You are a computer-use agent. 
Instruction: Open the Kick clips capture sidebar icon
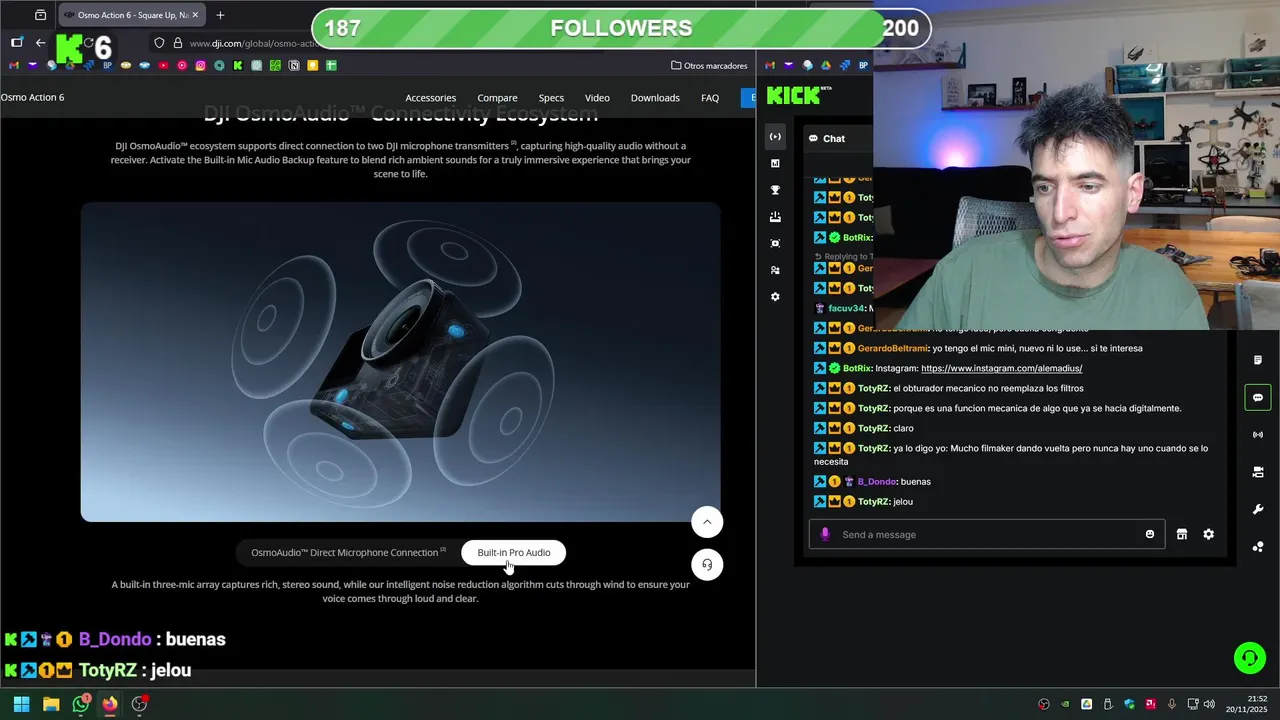click(x=775, y=243)
